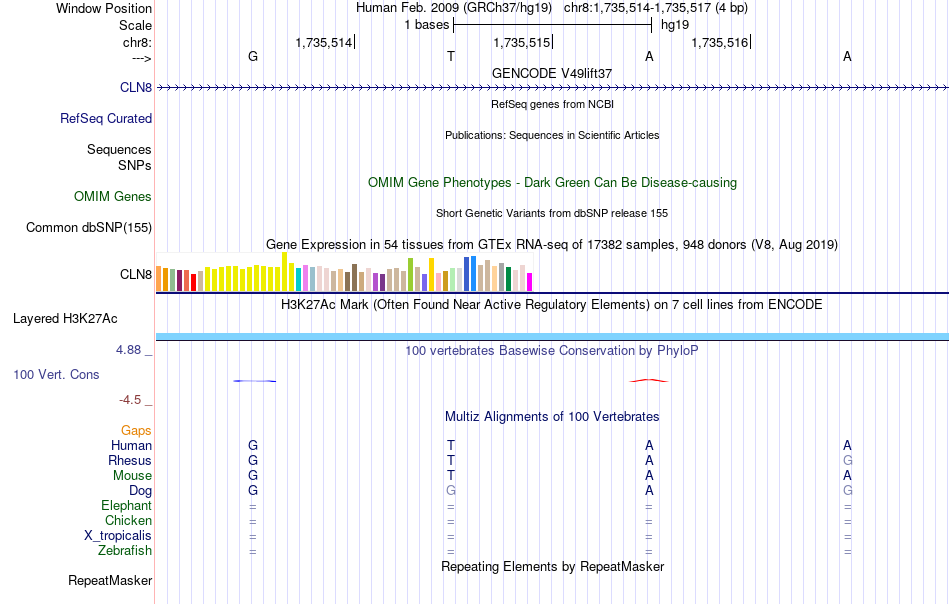This screenshot has height=604, width=950.
Task: Click the 'GENCODE V49lift37' track title
Action: click(x=552, y=73)
